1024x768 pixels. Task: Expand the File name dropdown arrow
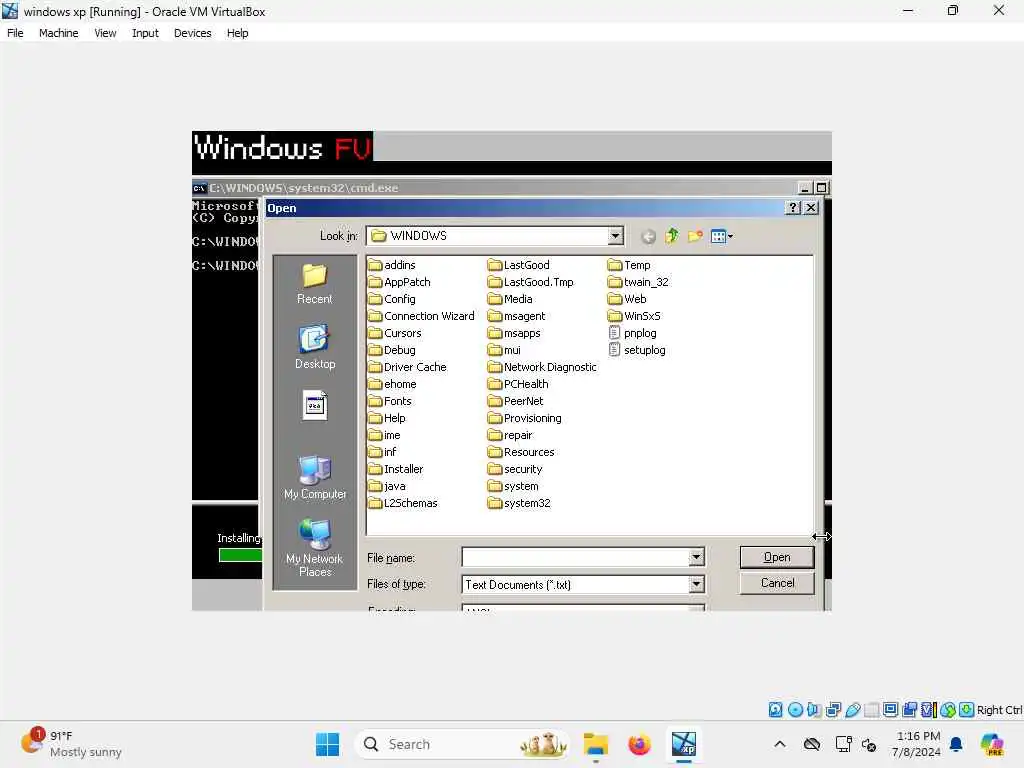696,557
